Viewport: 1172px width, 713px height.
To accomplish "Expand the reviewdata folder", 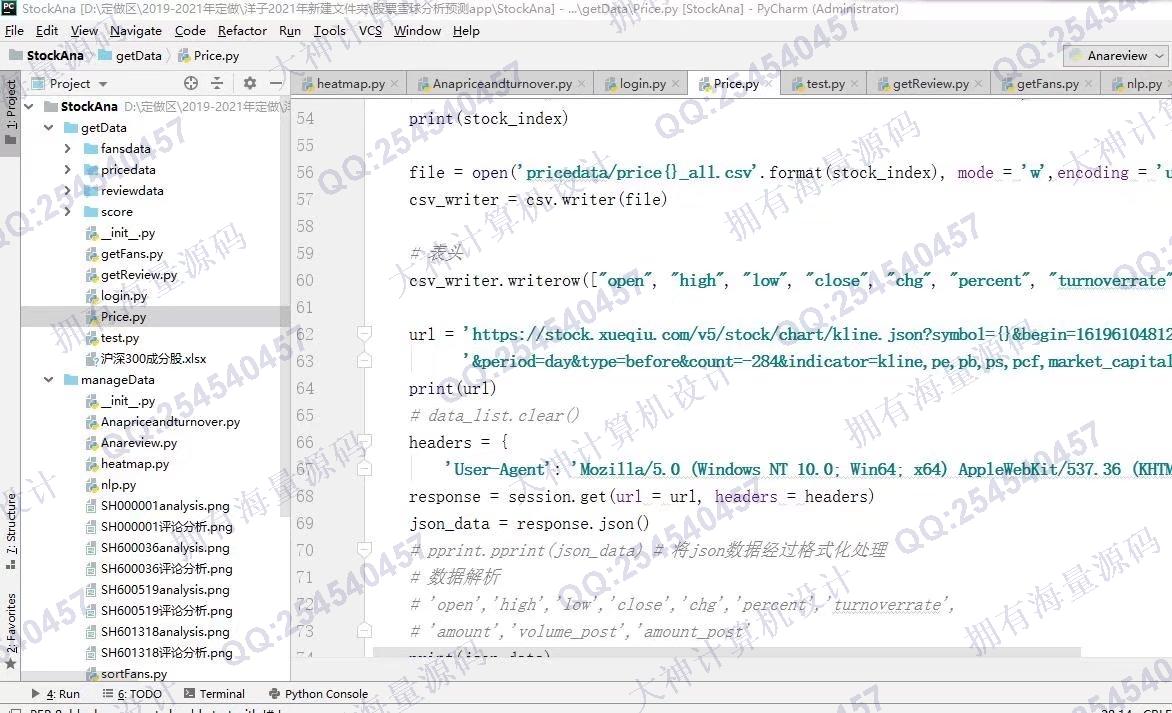I will coord(68,191).
